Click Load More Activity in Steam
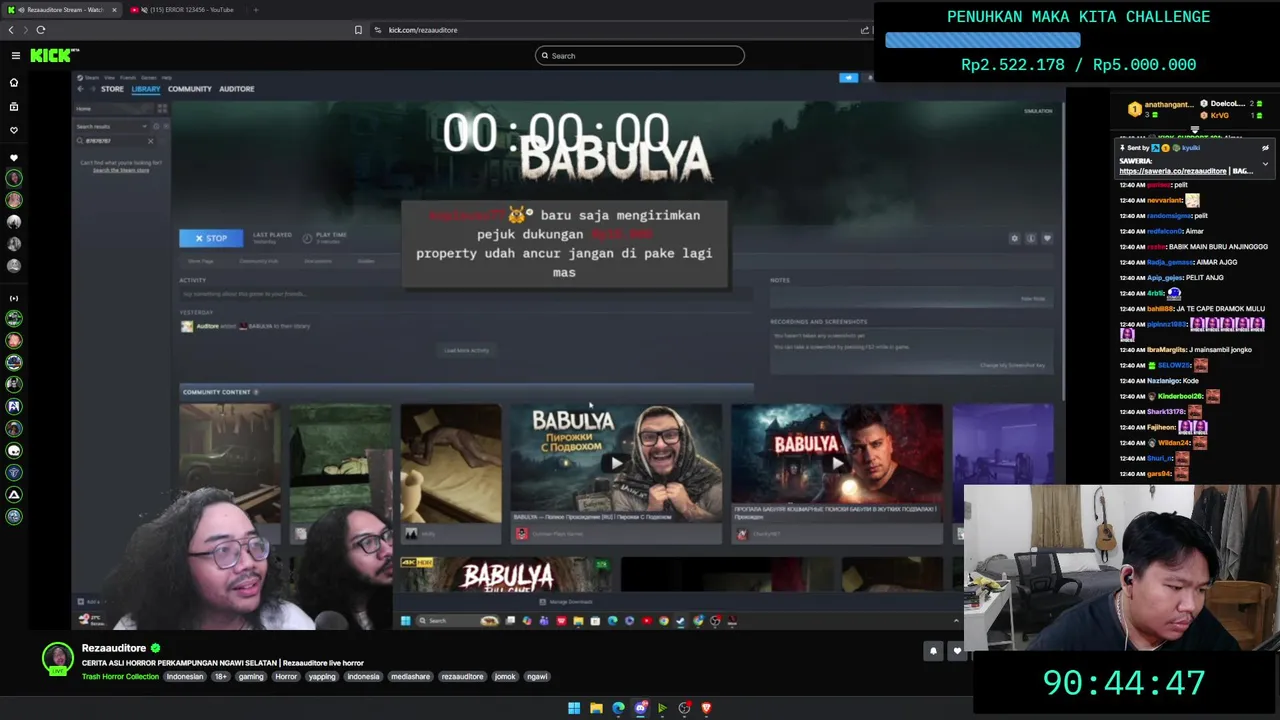The width and height of the screenshot is (1280, 720). pyautogui.click(x=466, y=350)
